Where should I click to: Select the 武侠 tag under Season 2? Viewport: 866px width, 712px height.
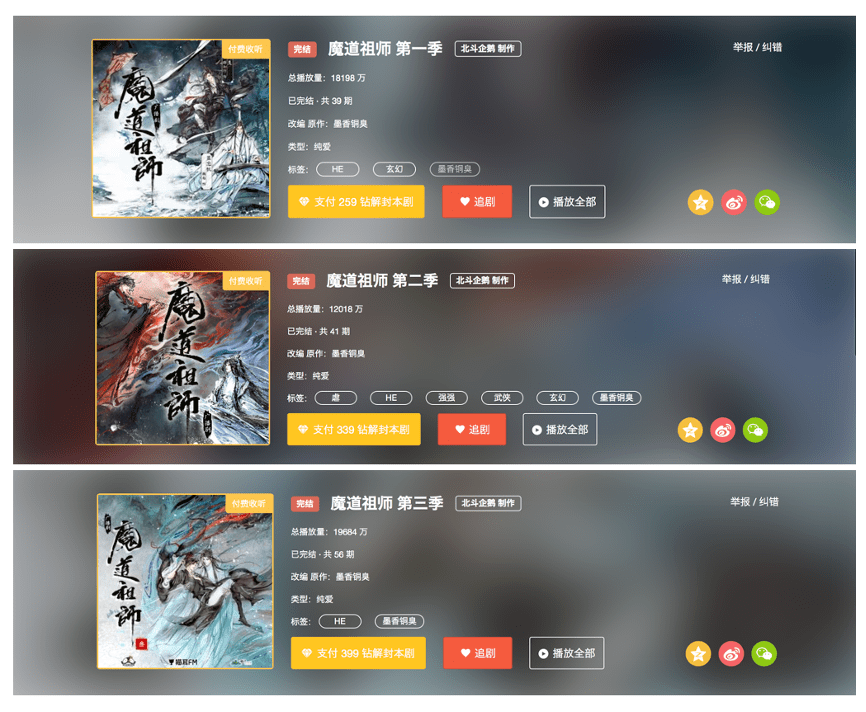point(502,398)
